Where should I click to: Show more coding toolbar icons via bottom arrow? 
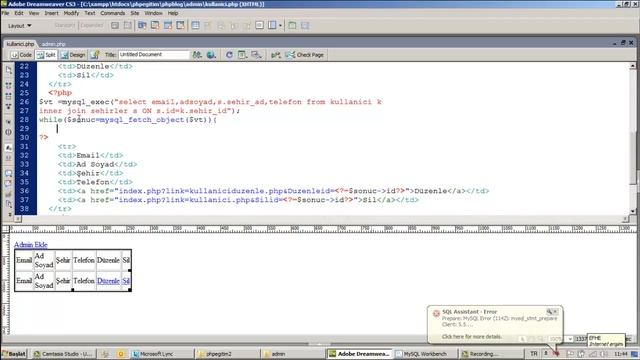[x=9, y=214]
